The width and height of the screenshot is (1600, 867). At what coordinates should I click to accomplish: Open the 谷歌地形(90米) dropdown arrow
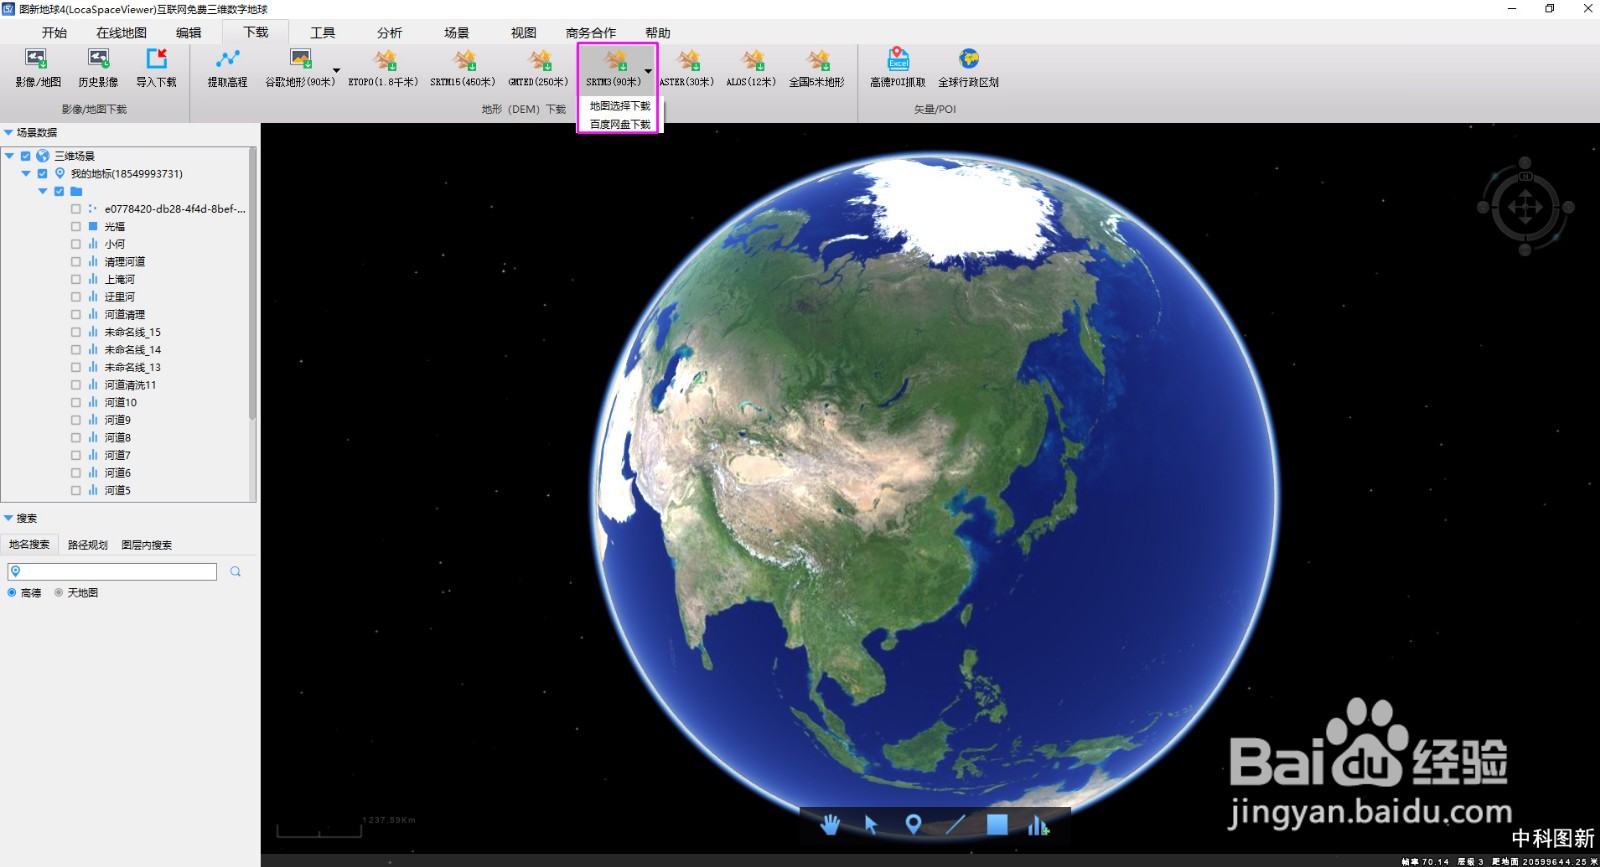point(336,71)
